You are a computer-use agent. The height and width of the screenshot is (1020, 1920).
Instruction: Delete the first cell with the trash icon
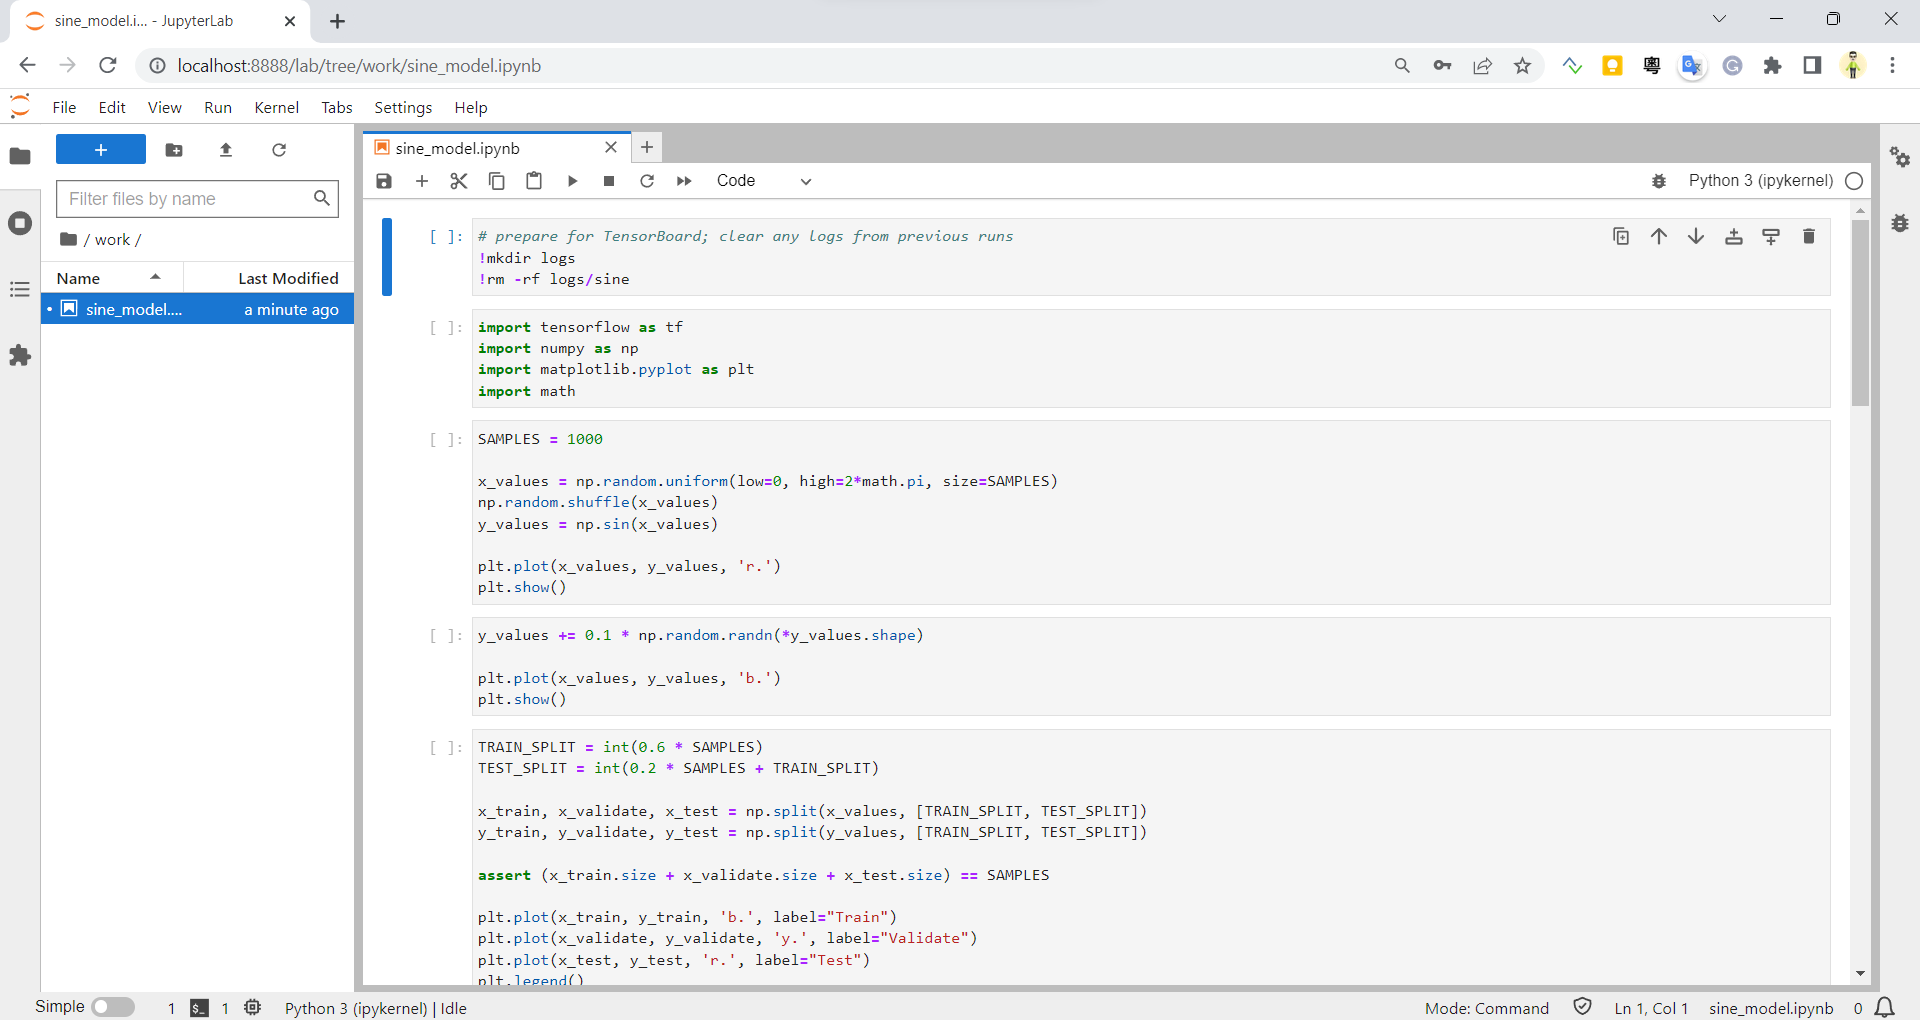pos(1808,236)
